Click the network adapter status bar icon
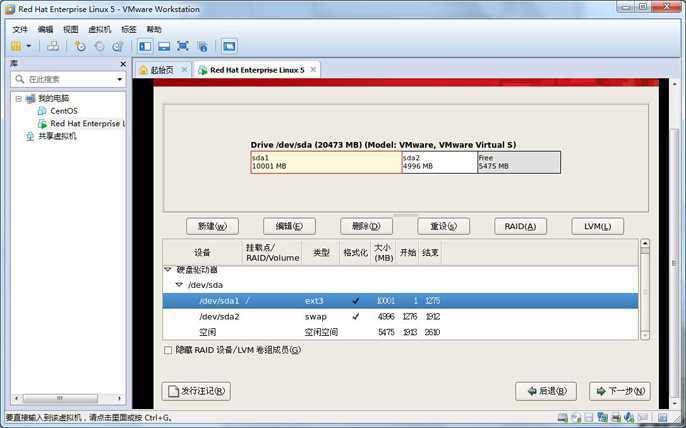Image resolution: width=686 pixels, height=428 pixels. click(x=602, y=418)
